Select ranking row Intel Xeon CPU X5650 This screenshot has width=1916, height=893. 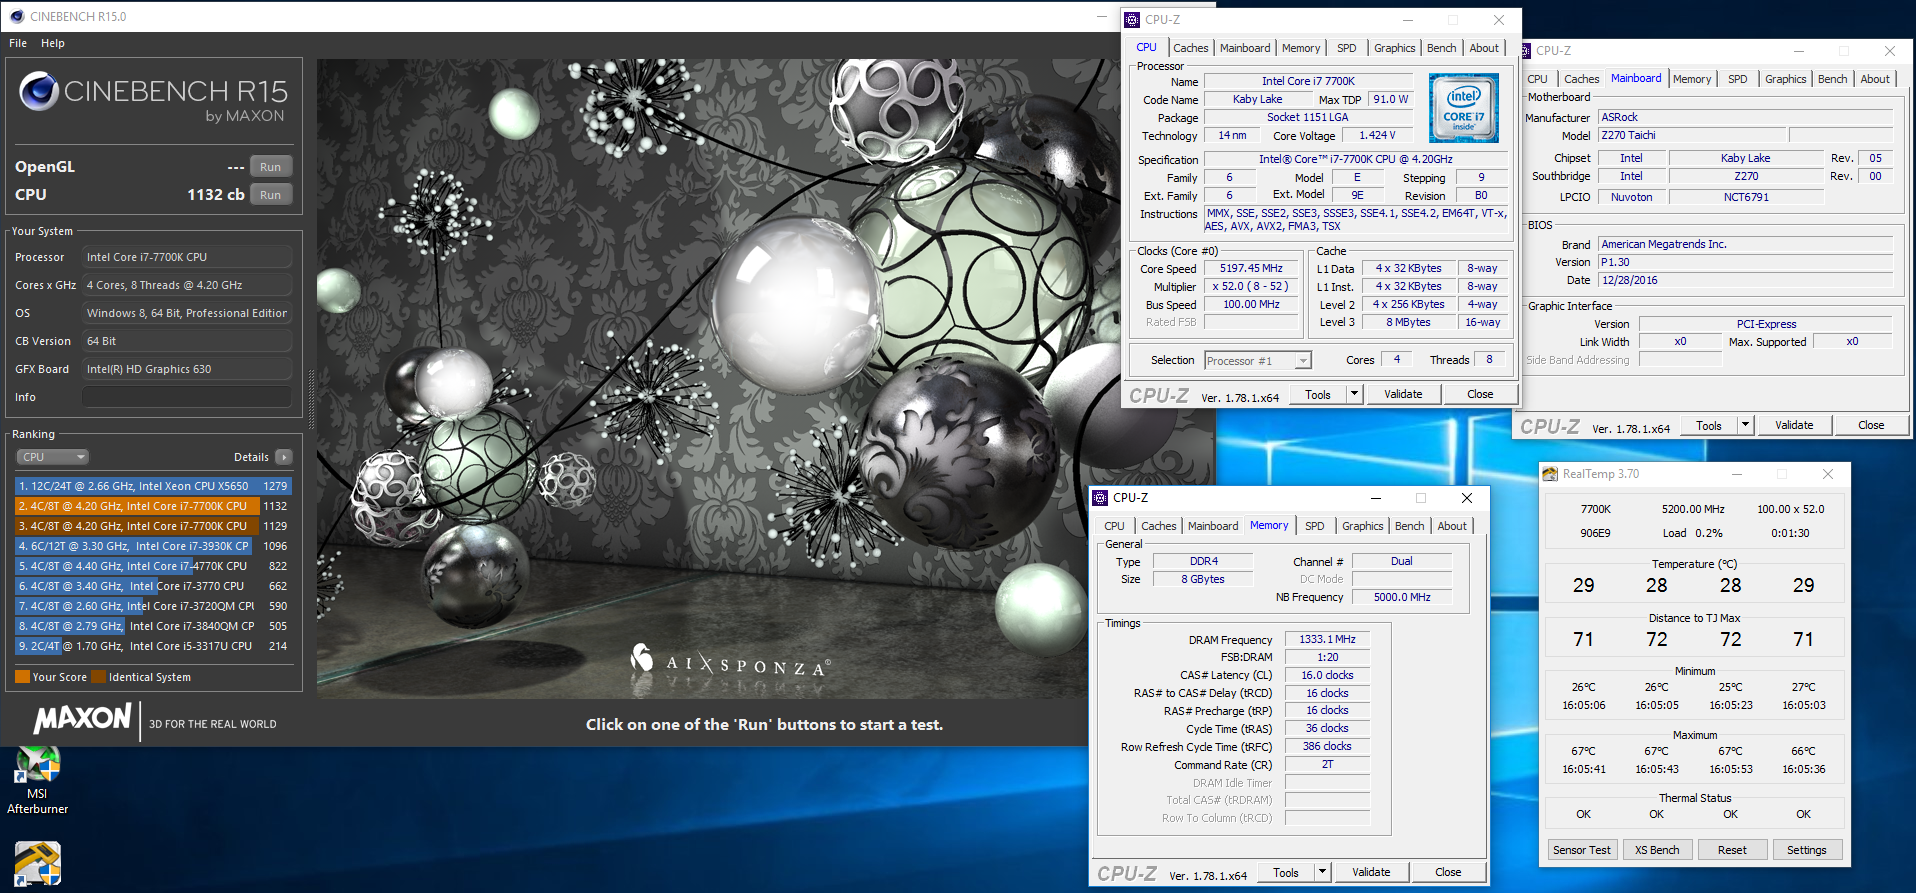coord(153,486)
